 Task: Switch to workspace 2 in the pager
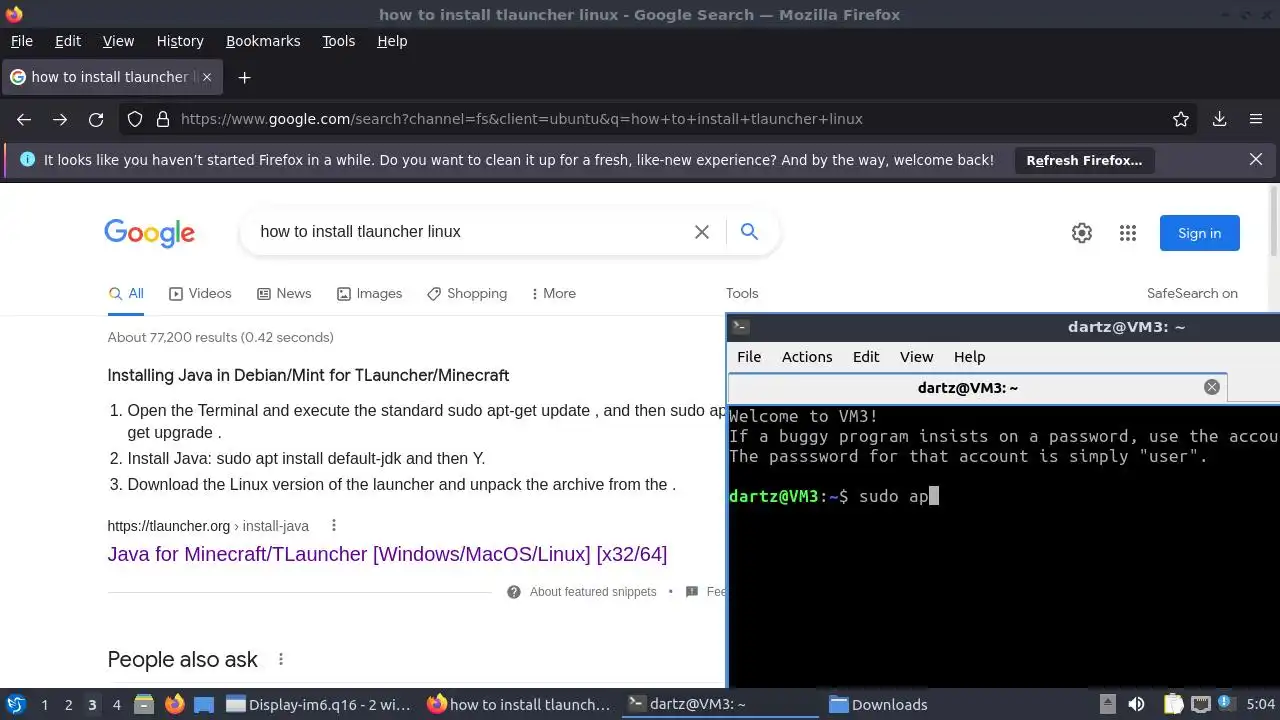[x=68, y=705]
